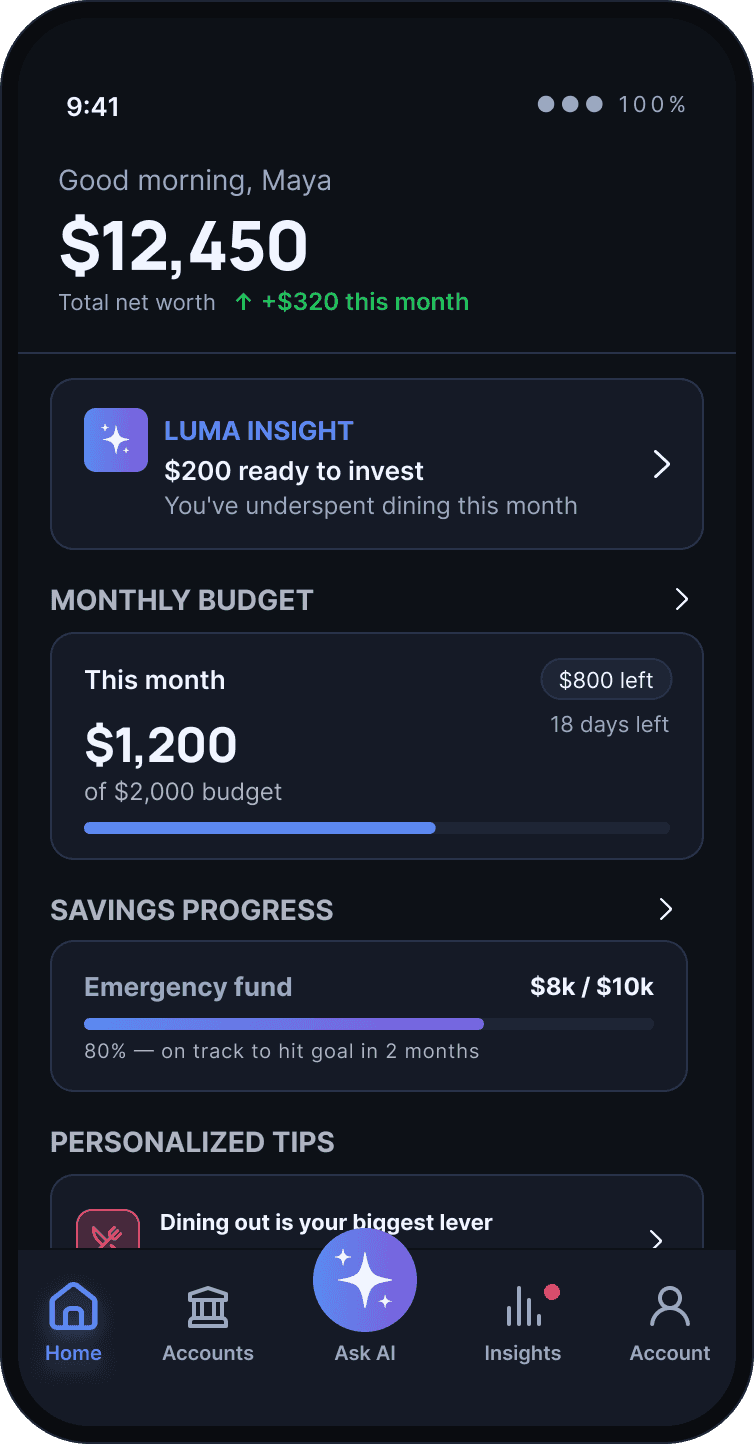Open the Insights bar chart icon
The width and height of the screenshot is (754, 1444).
[x=523, y=1306]
